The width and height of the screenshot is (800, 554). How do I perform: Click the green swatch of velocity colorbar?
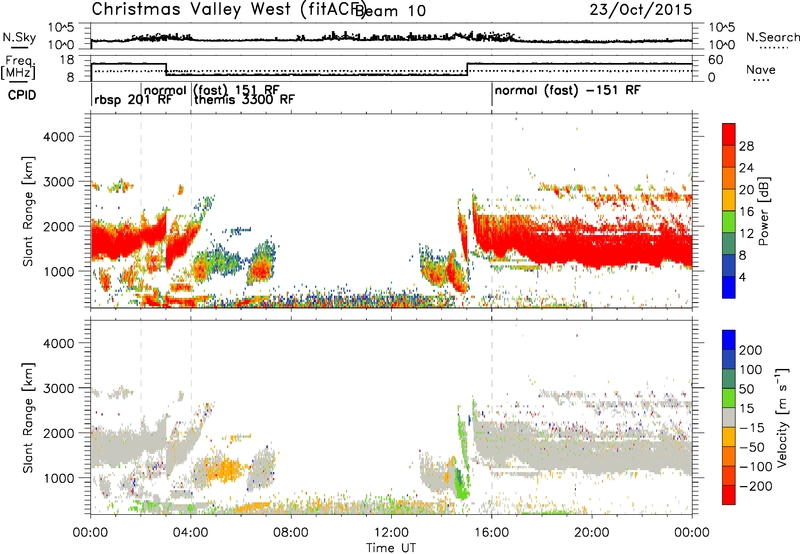coord(729,398)
